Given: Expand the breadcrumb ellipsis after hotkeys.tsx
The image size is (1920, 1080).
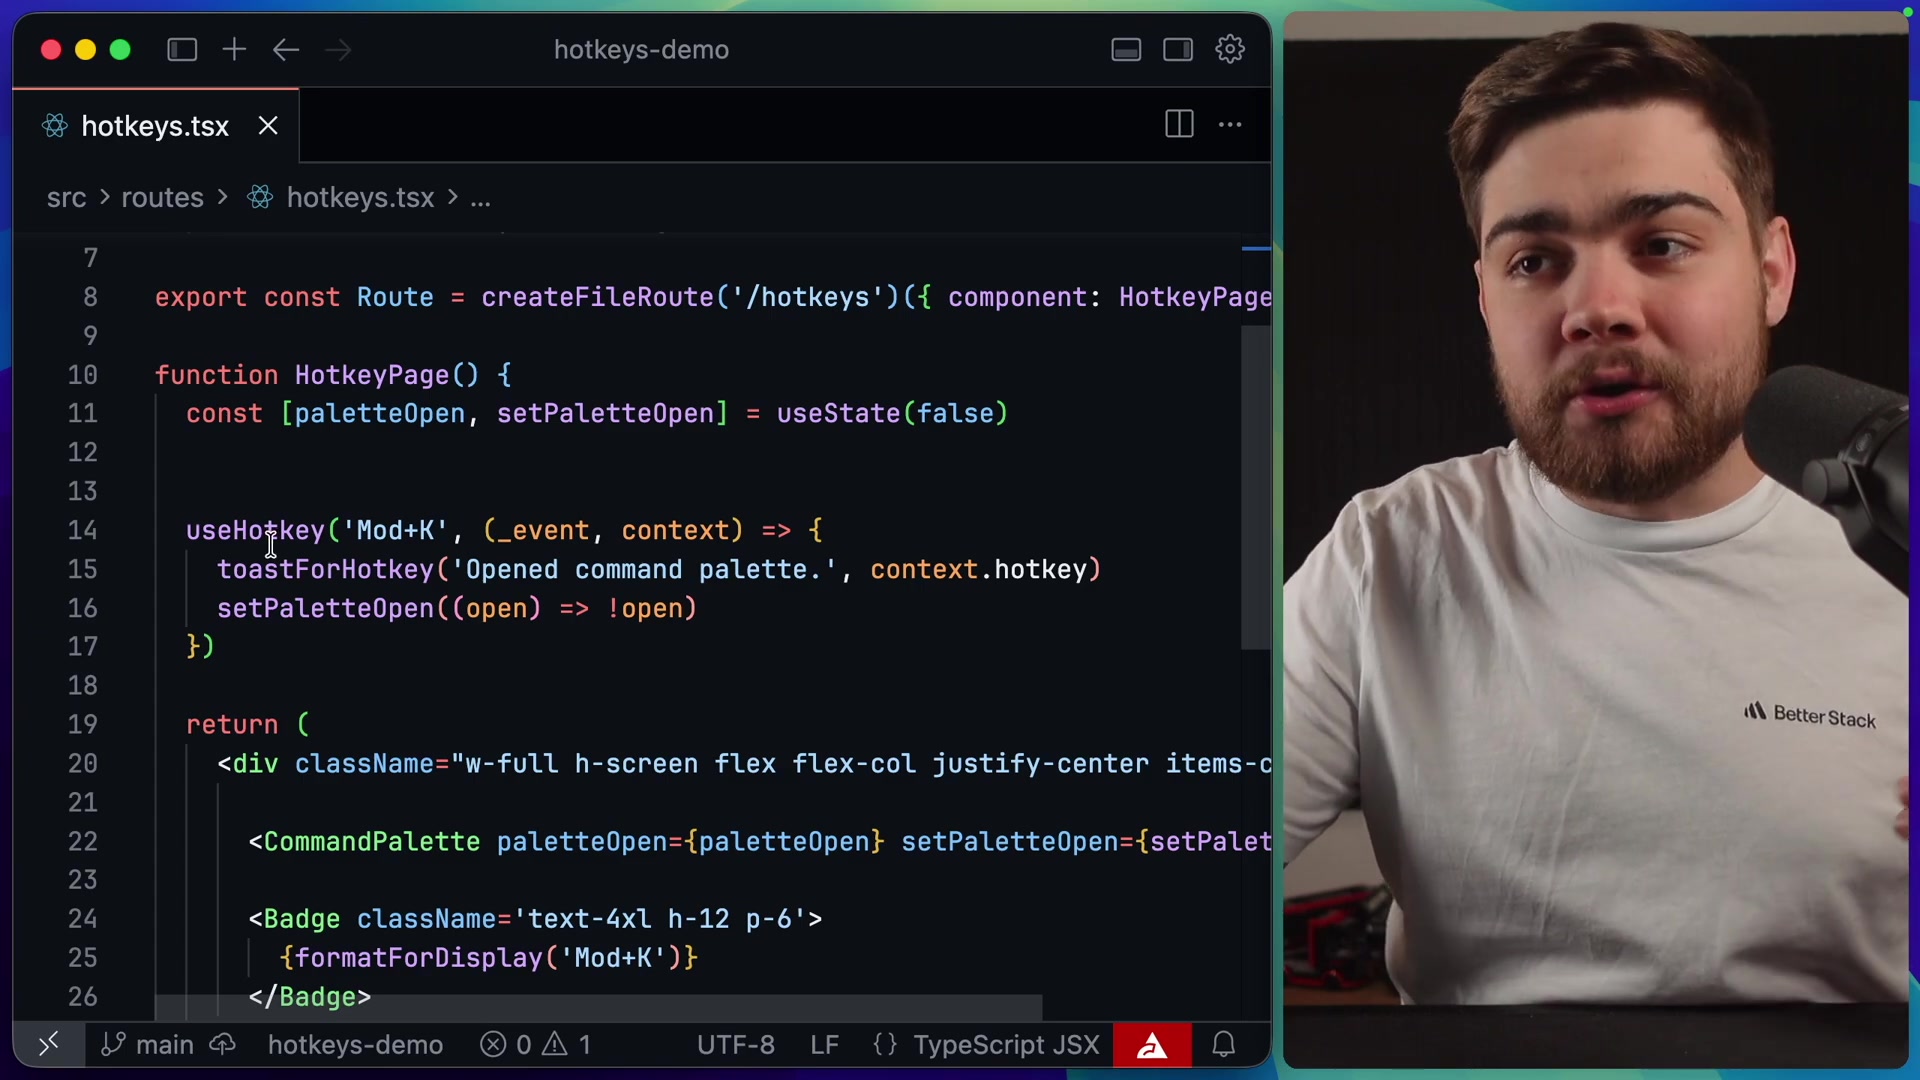Looking at the screenshot, I should [x=481, y=197].
